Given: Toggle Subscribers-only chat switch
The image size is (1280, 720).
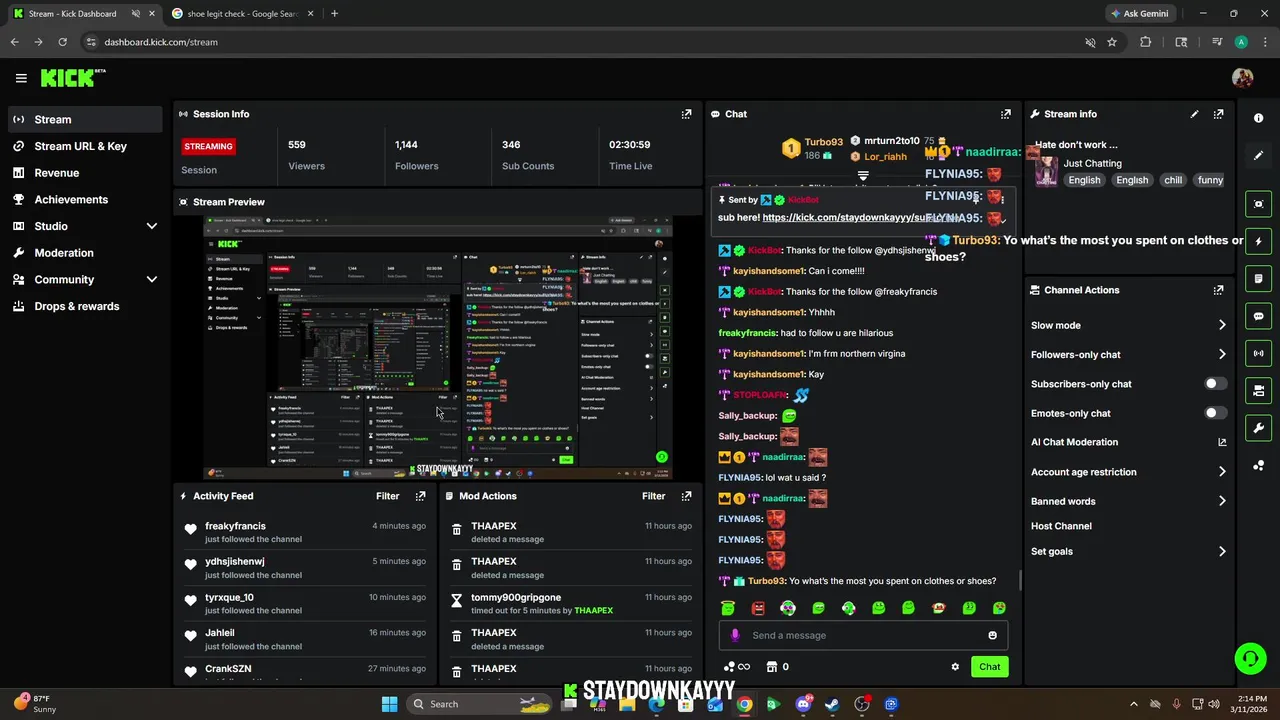Looking at the screenshot, I should point(1215,384).
